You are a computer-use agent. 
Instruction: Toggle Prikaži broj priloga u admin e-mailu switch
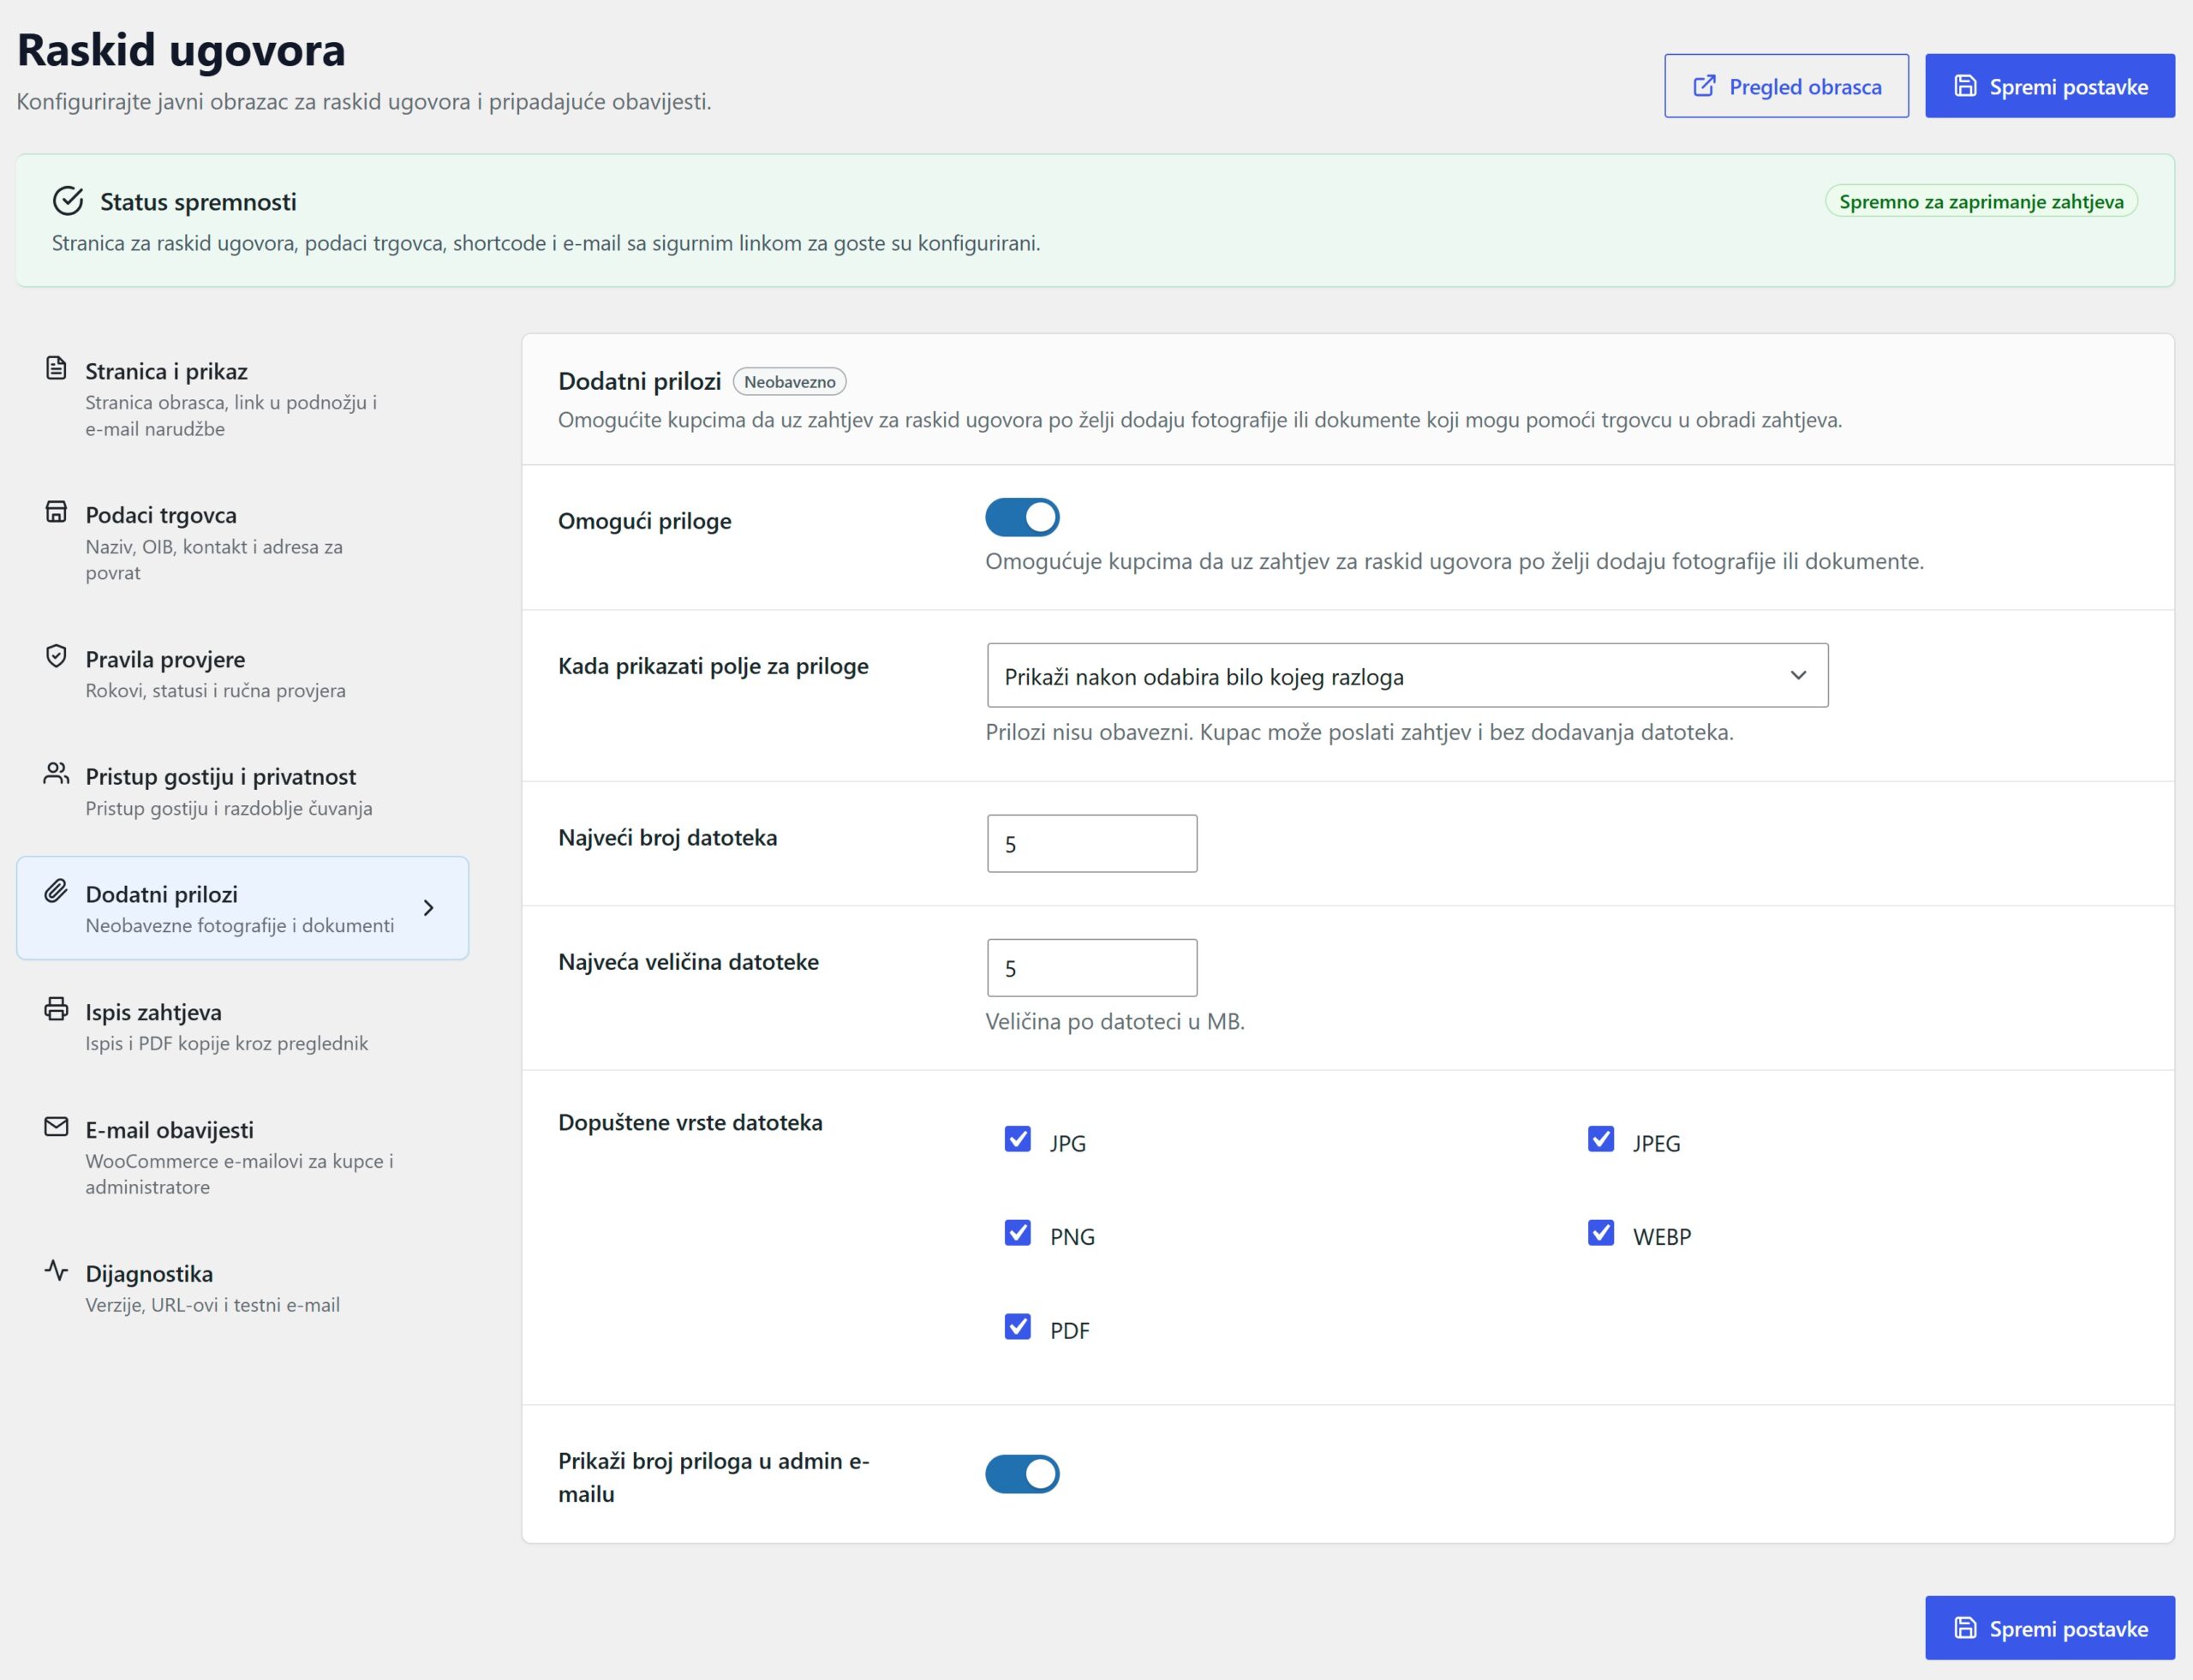coord(1022,1474)
